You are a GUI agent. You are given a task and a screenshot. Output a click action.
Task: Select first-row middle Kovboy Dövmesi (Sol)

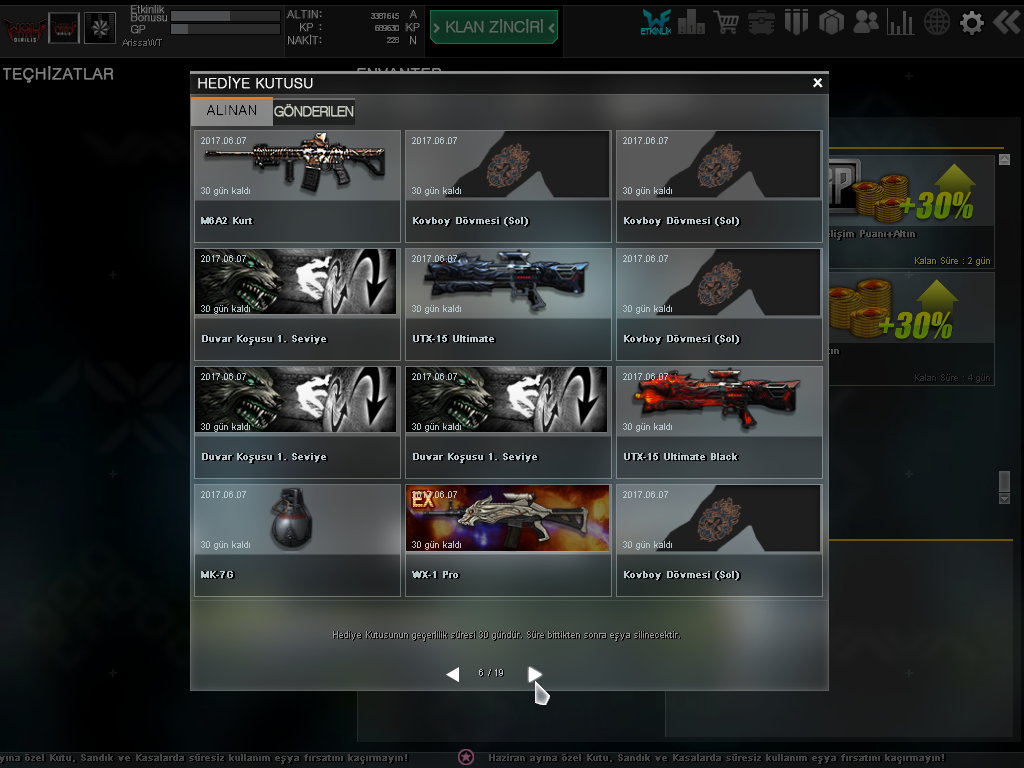(x=508, y=186)
